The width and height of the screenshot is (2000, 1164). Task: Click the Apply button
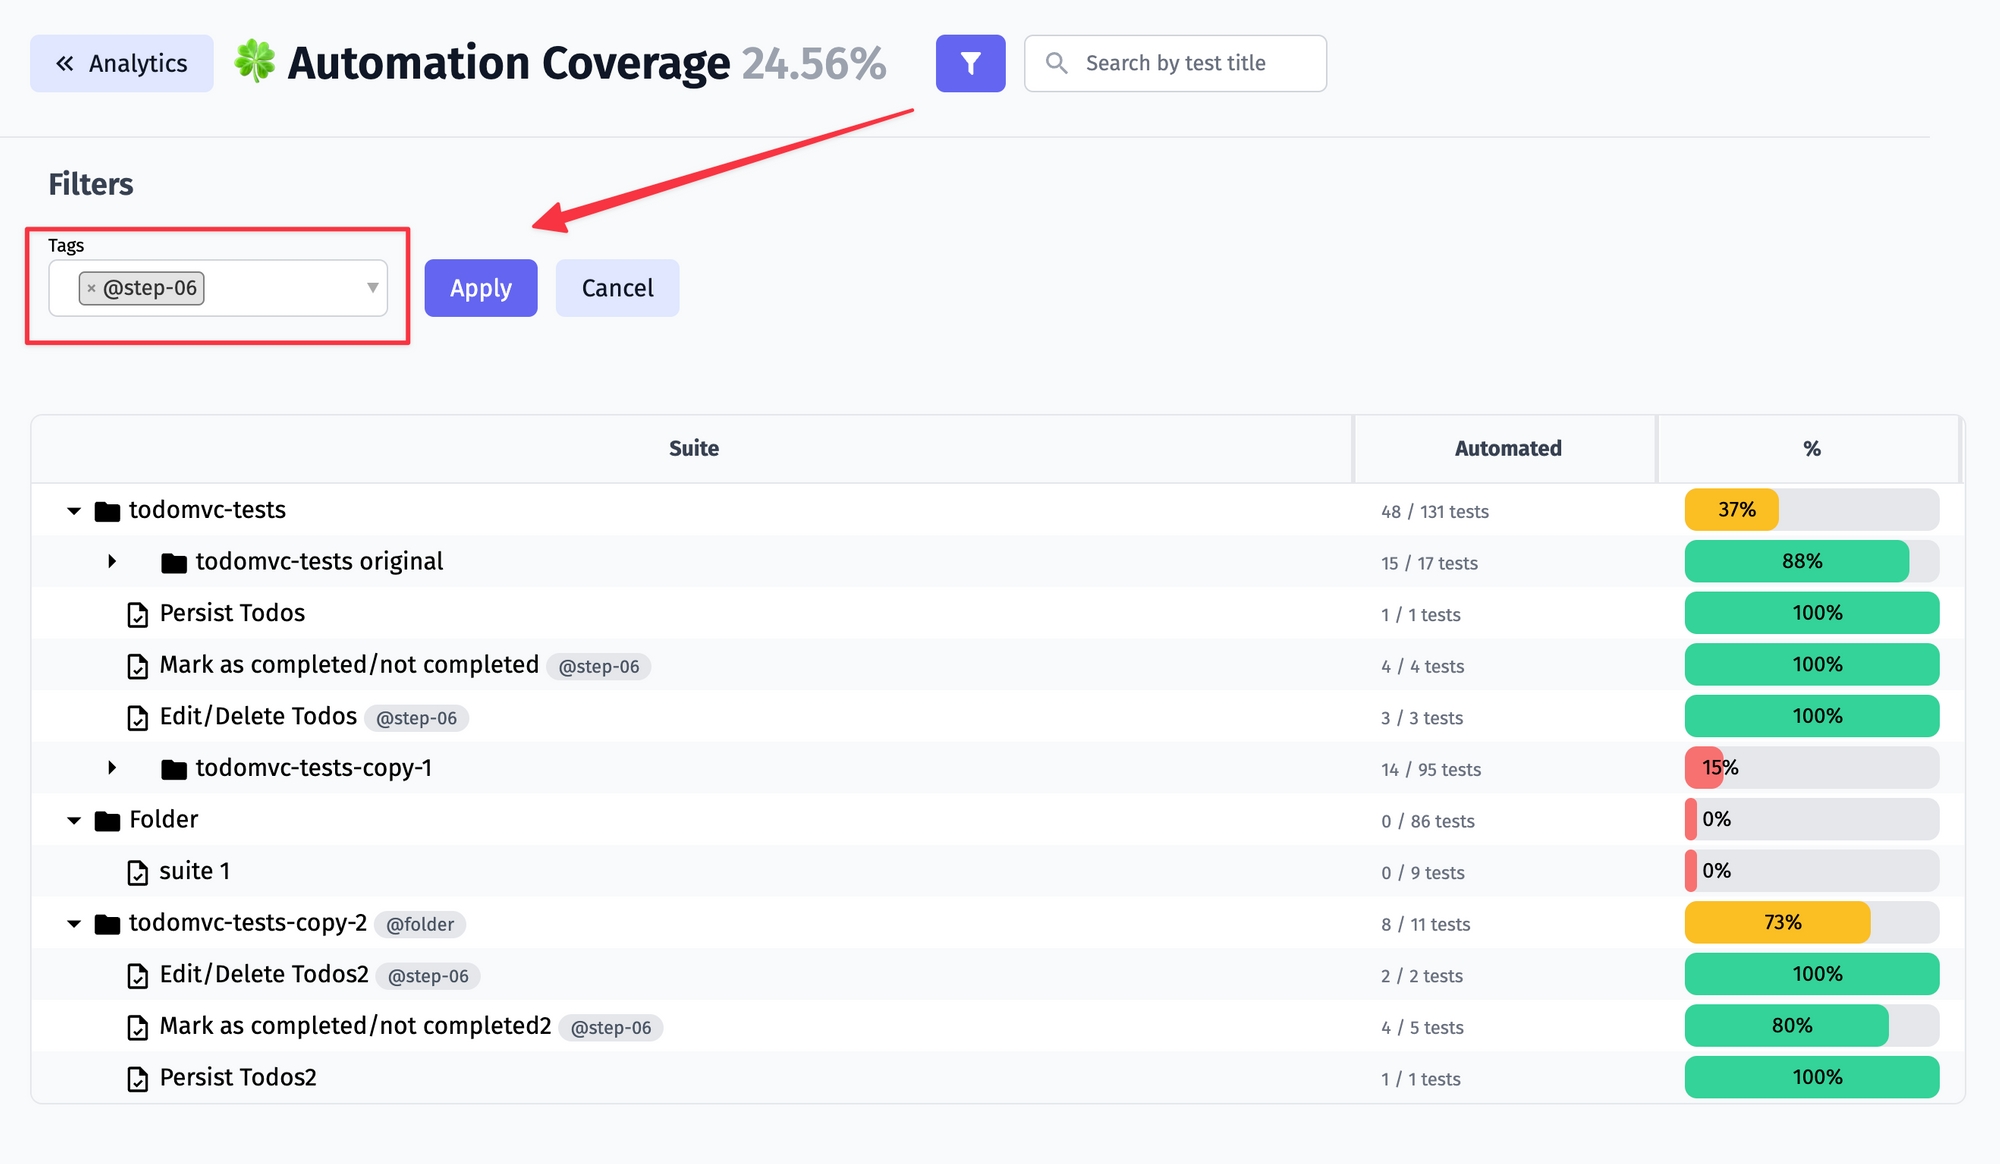tap(481, 288)
